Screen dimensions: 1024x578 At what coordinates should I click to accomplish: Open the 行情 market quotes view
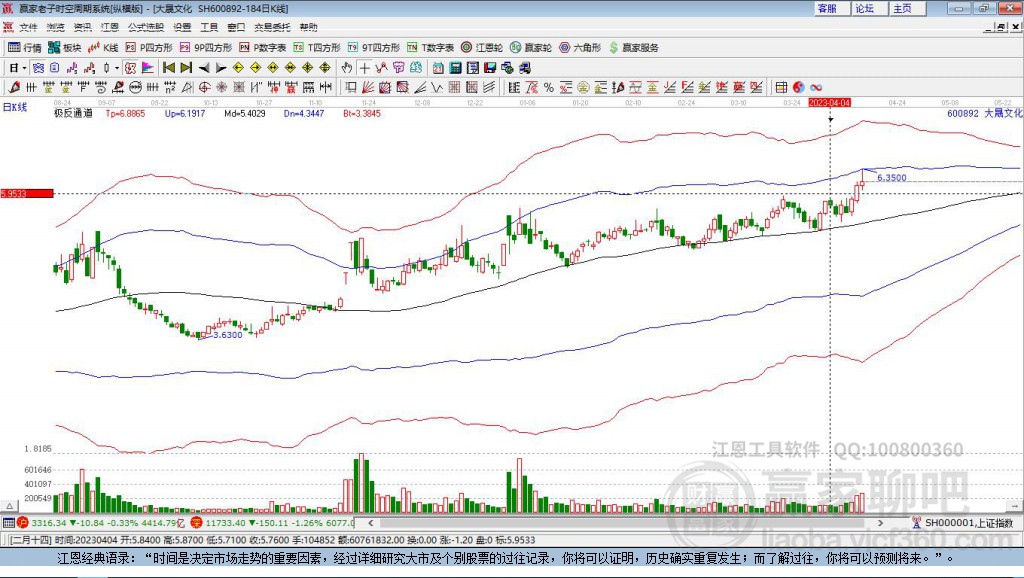[25, 48]
